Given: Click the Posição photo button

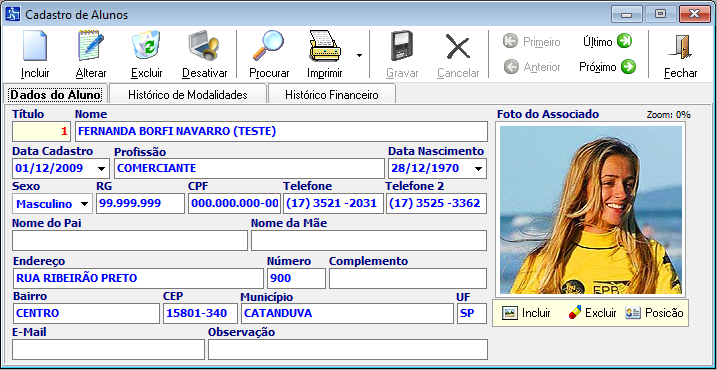Looking at the screenshot, I should coord(654,313).
